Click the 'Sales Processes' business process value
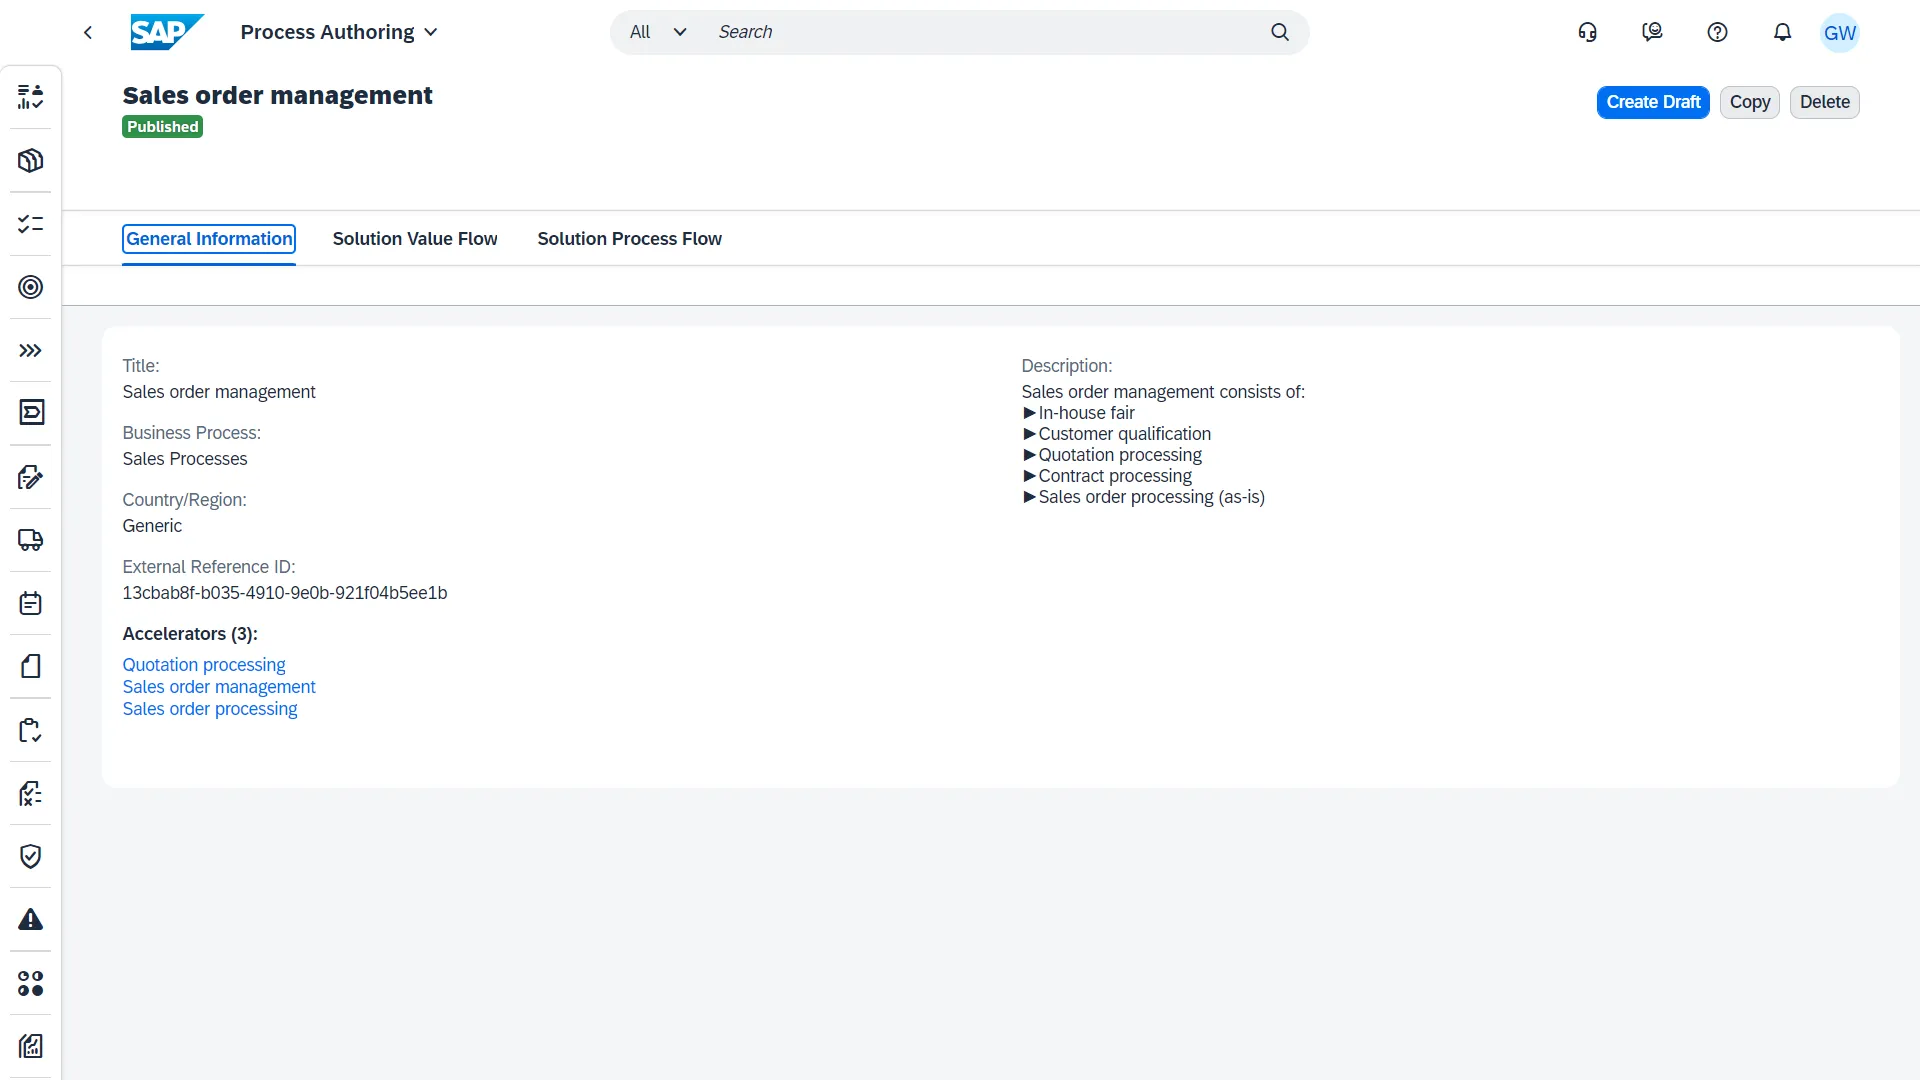Screen dimensions: 1920x1080 click(x=185, y=459)
